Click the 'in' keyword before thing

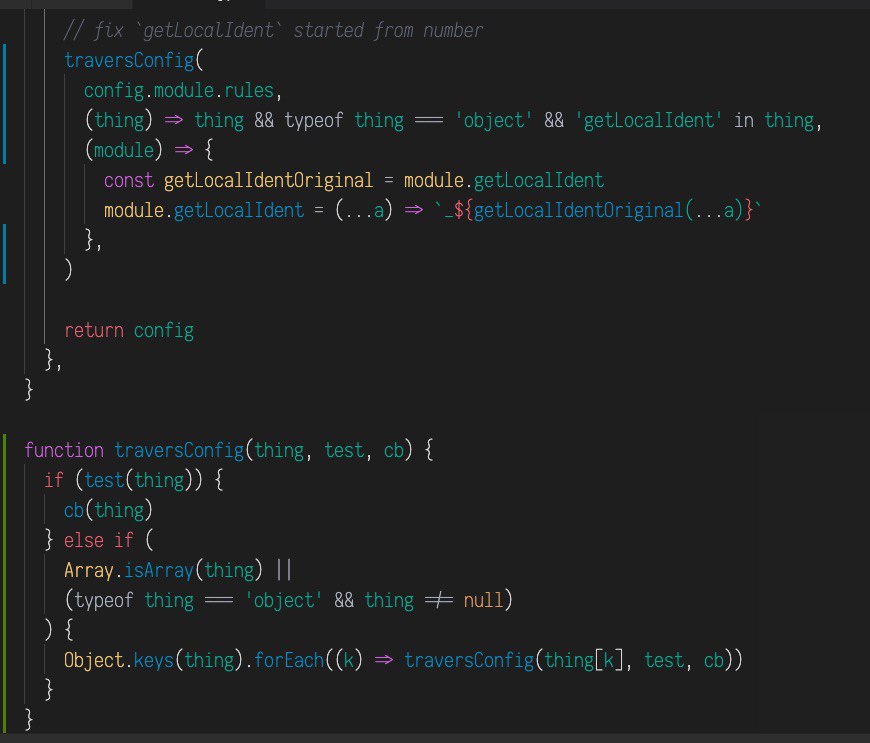(x=743, y=120)
